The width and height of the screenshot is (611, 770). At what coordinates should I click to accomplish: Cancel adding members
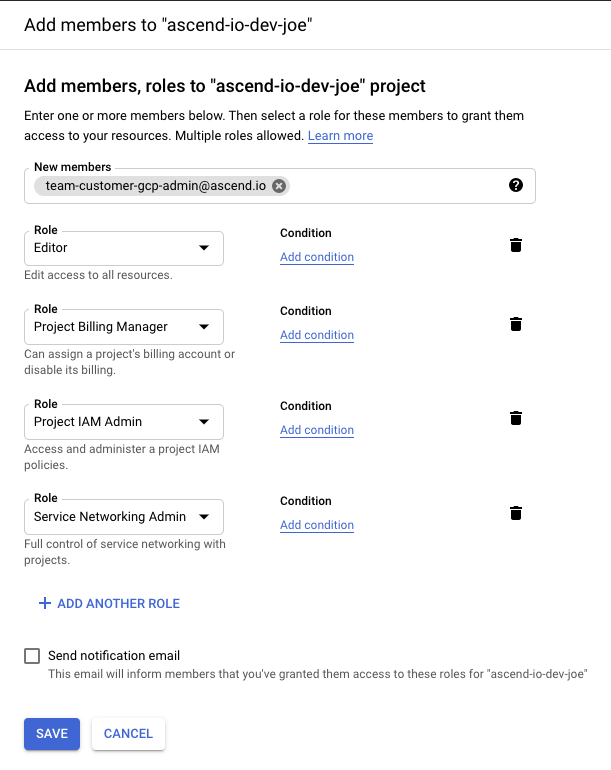[x=128, y=734]
